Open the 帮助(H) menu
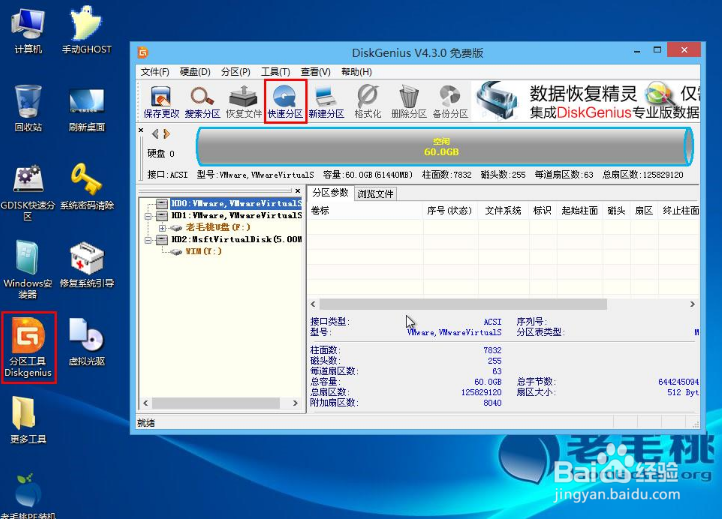This screenshot has width=722, height=520. point(356,72)
